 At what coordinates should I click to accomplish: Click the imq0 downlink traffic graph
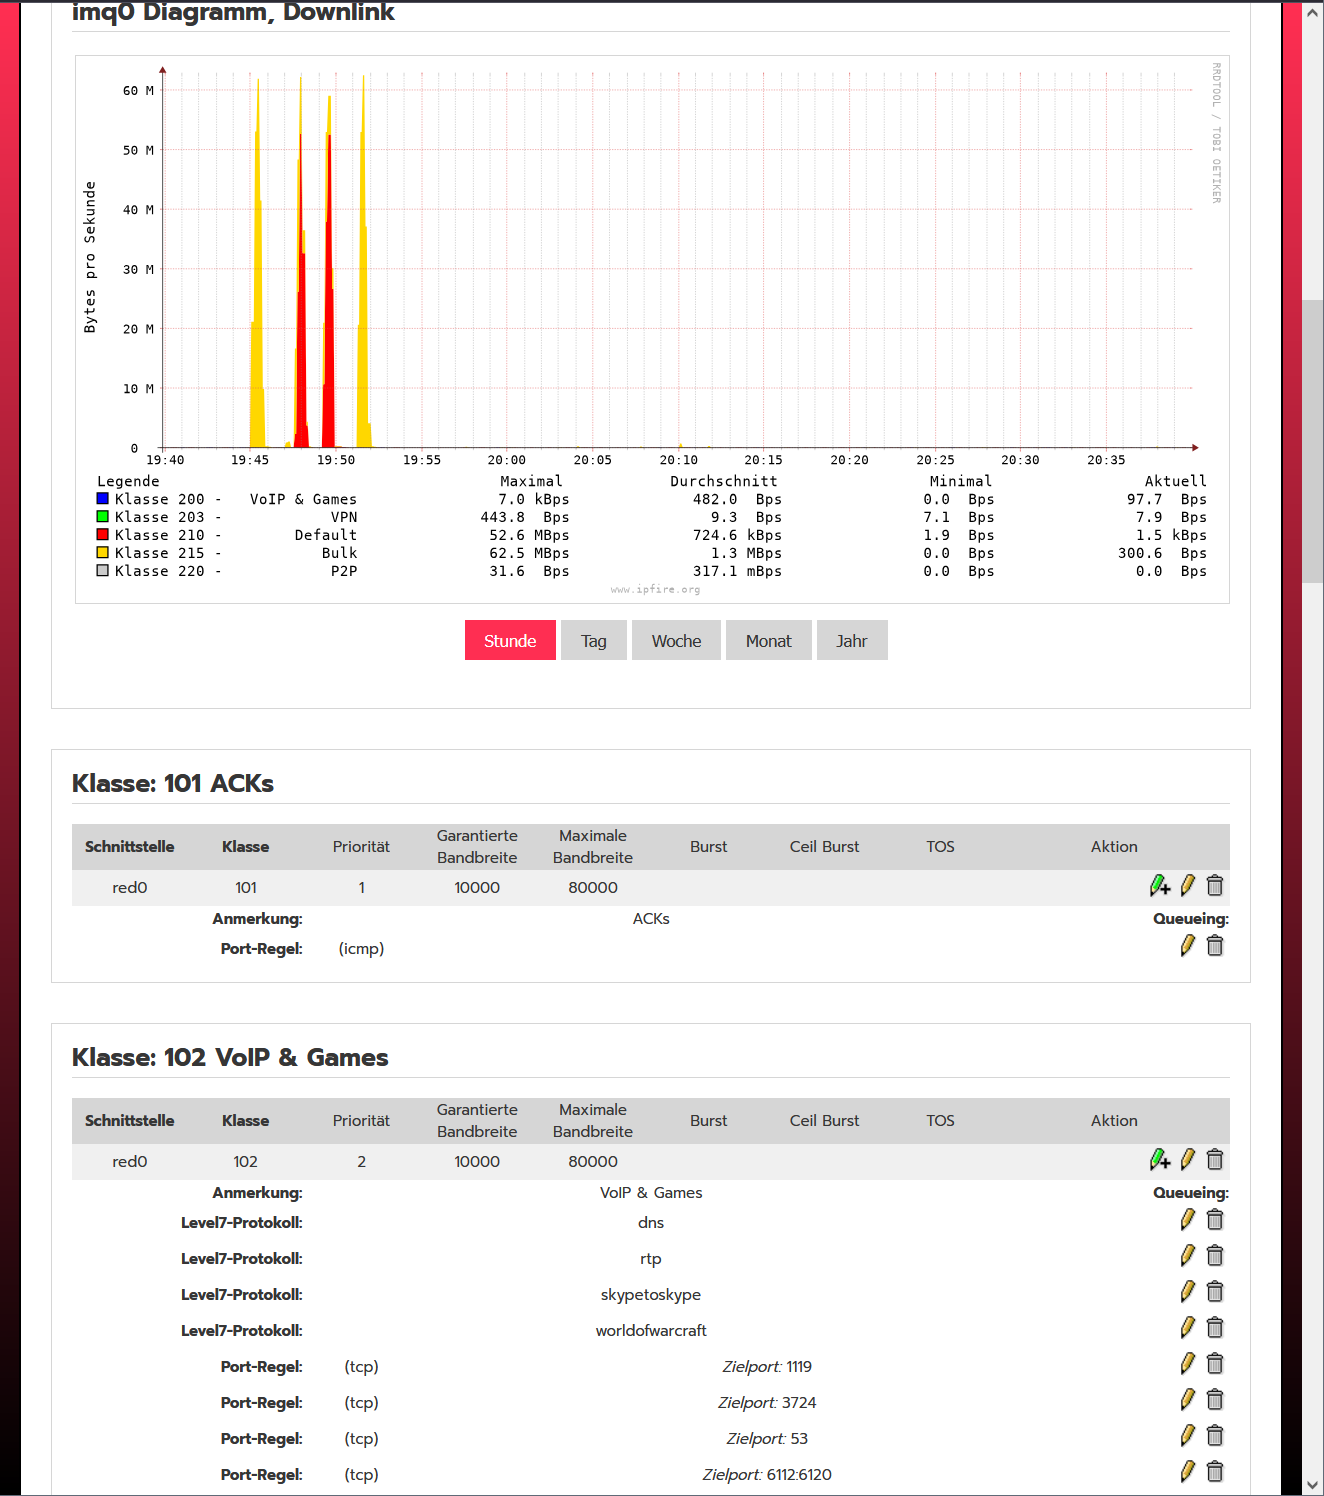click(652, 329)
